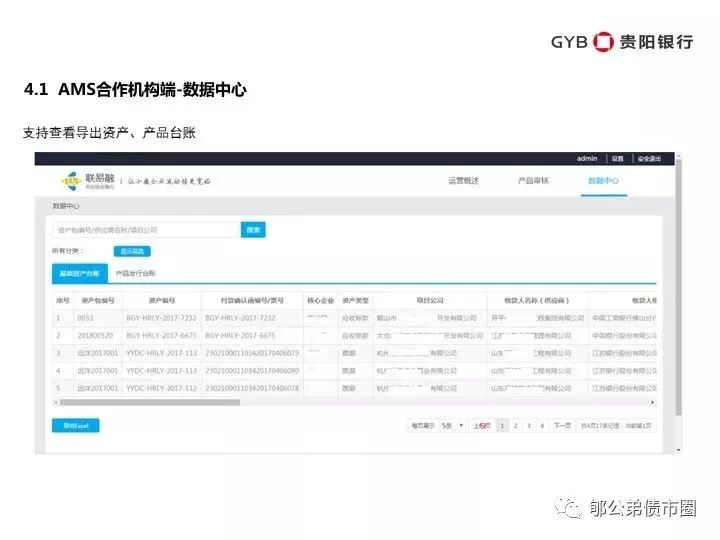Click 下一页 next page link
This screenshot has height=540, width=720.
pos(563,426)
